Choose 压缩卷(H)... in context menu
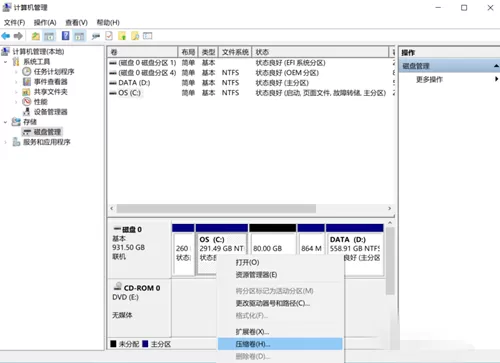This screenshot has width=500, height=363. click(280, 344)
